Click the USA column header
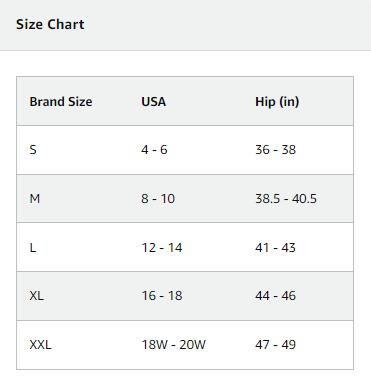The height and width of the screenshot is (390, 371). click(x=153, y=102)
